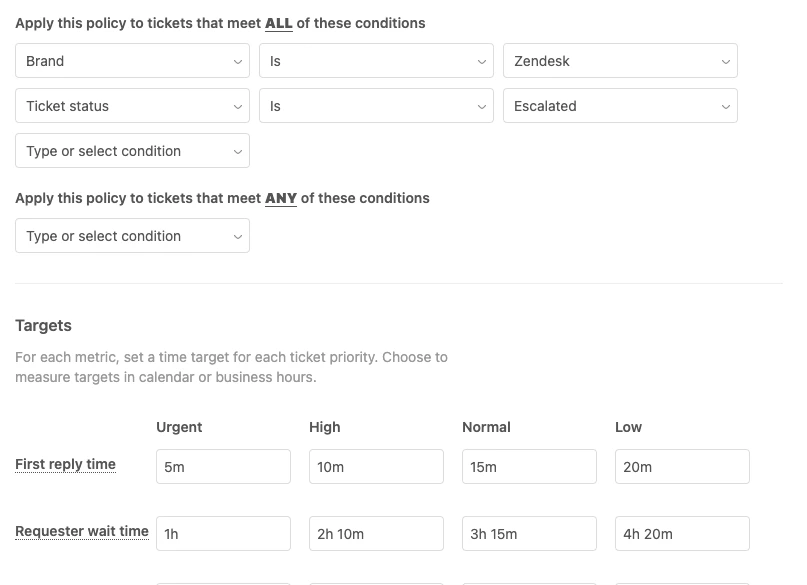Open the Ticket status operator 'Is' dropdown
This screenshot has width=807, height=585.
tap(376, 106)
